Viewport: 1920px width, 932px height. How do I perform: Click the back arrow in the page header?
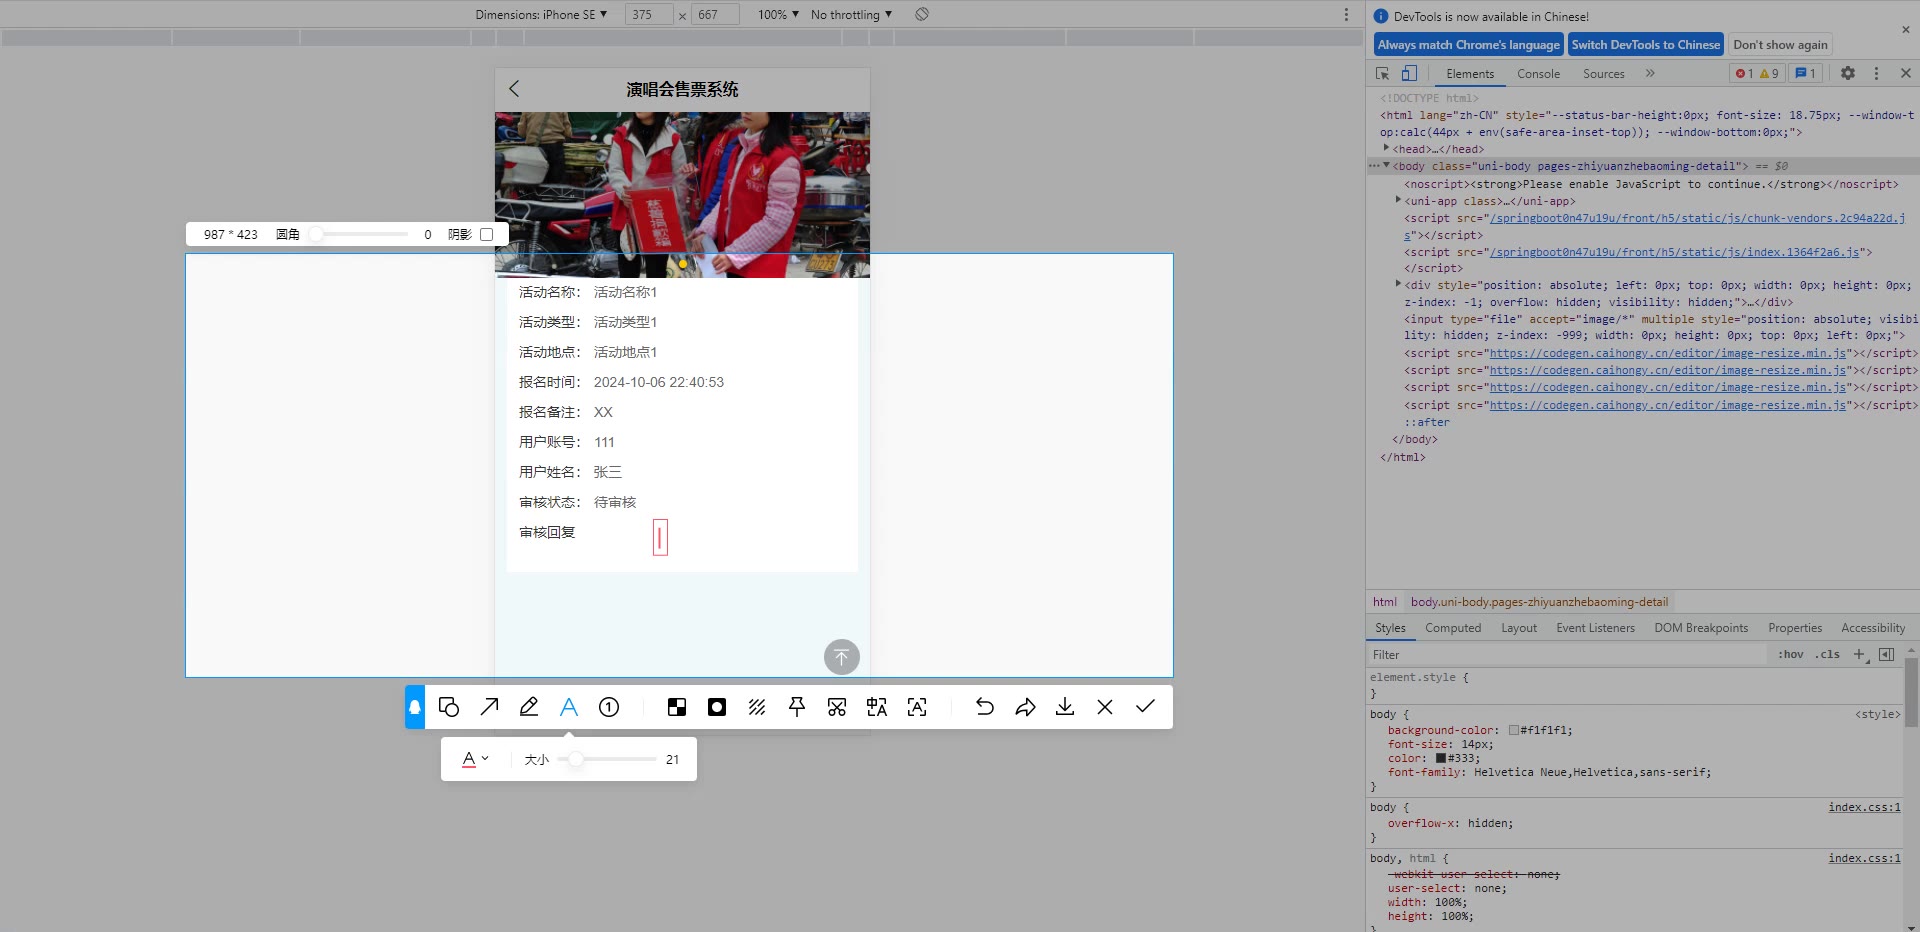[x=514, y=89]
